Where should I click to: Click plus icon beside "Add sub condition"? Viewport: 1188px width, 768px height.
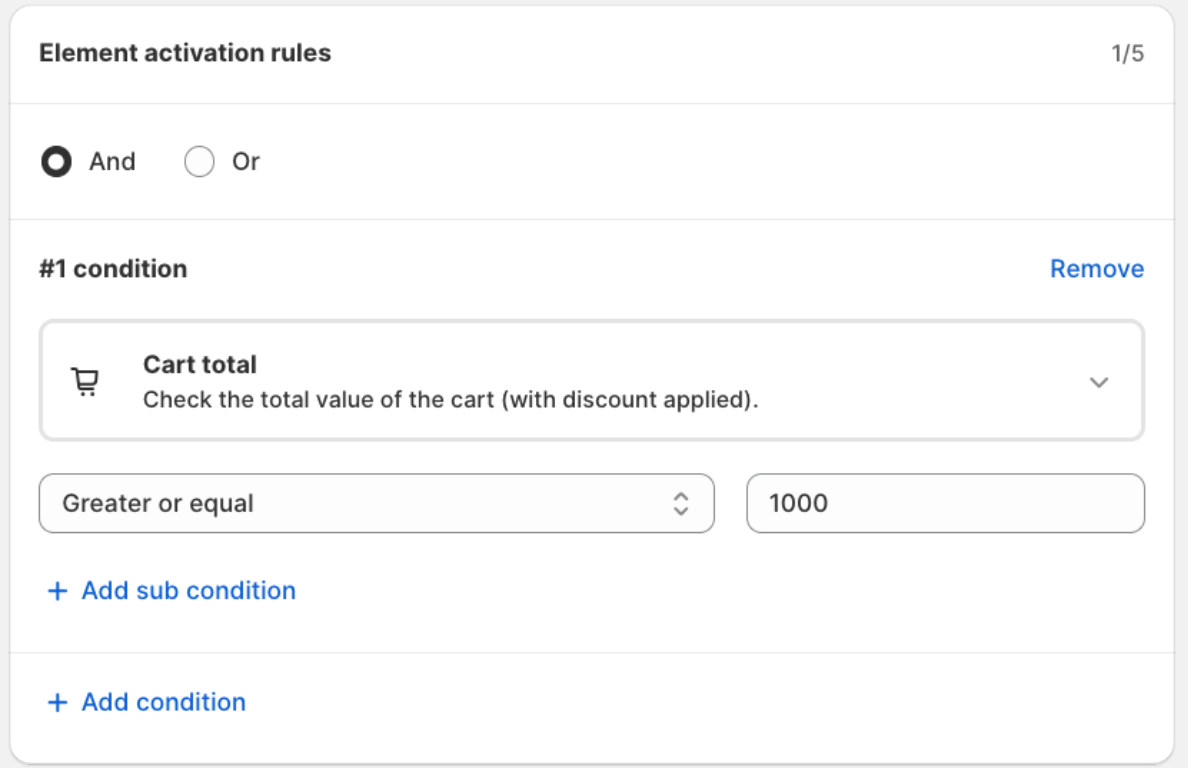[x=58, y=591]
